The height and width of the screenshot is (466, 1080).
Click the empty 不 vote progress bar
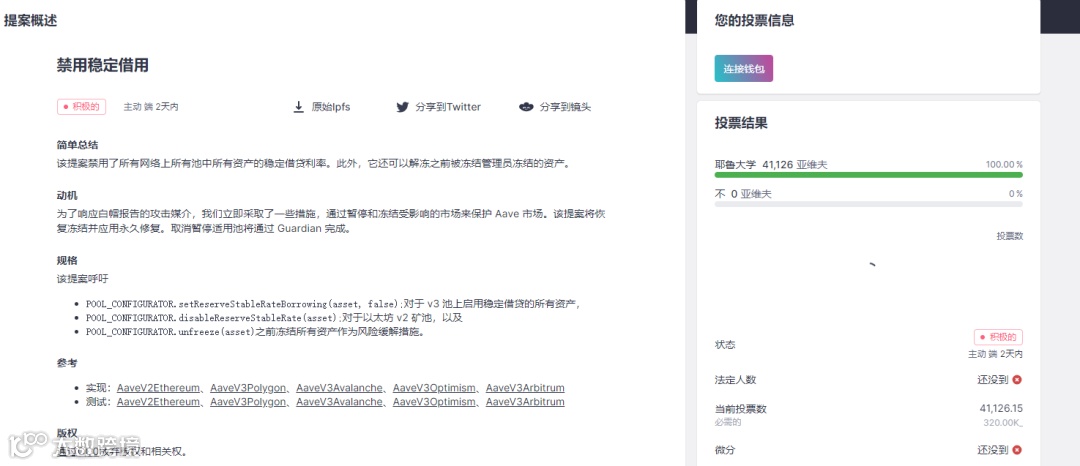(869, 204)
